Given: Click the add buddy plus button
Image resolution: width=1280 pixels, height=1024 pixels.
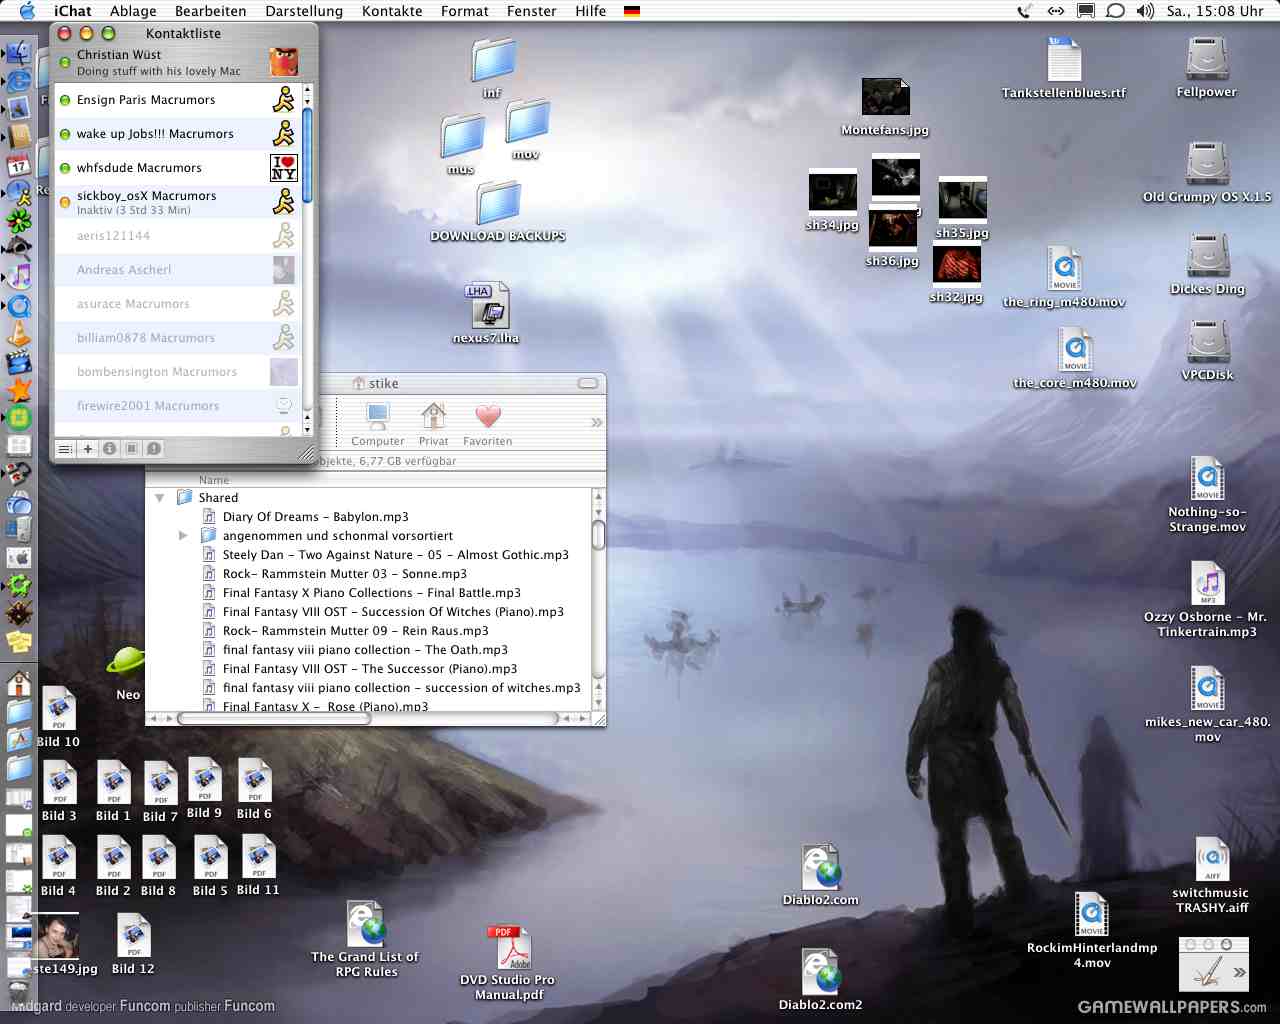Looking at the screenshot, I should point(88,449).
